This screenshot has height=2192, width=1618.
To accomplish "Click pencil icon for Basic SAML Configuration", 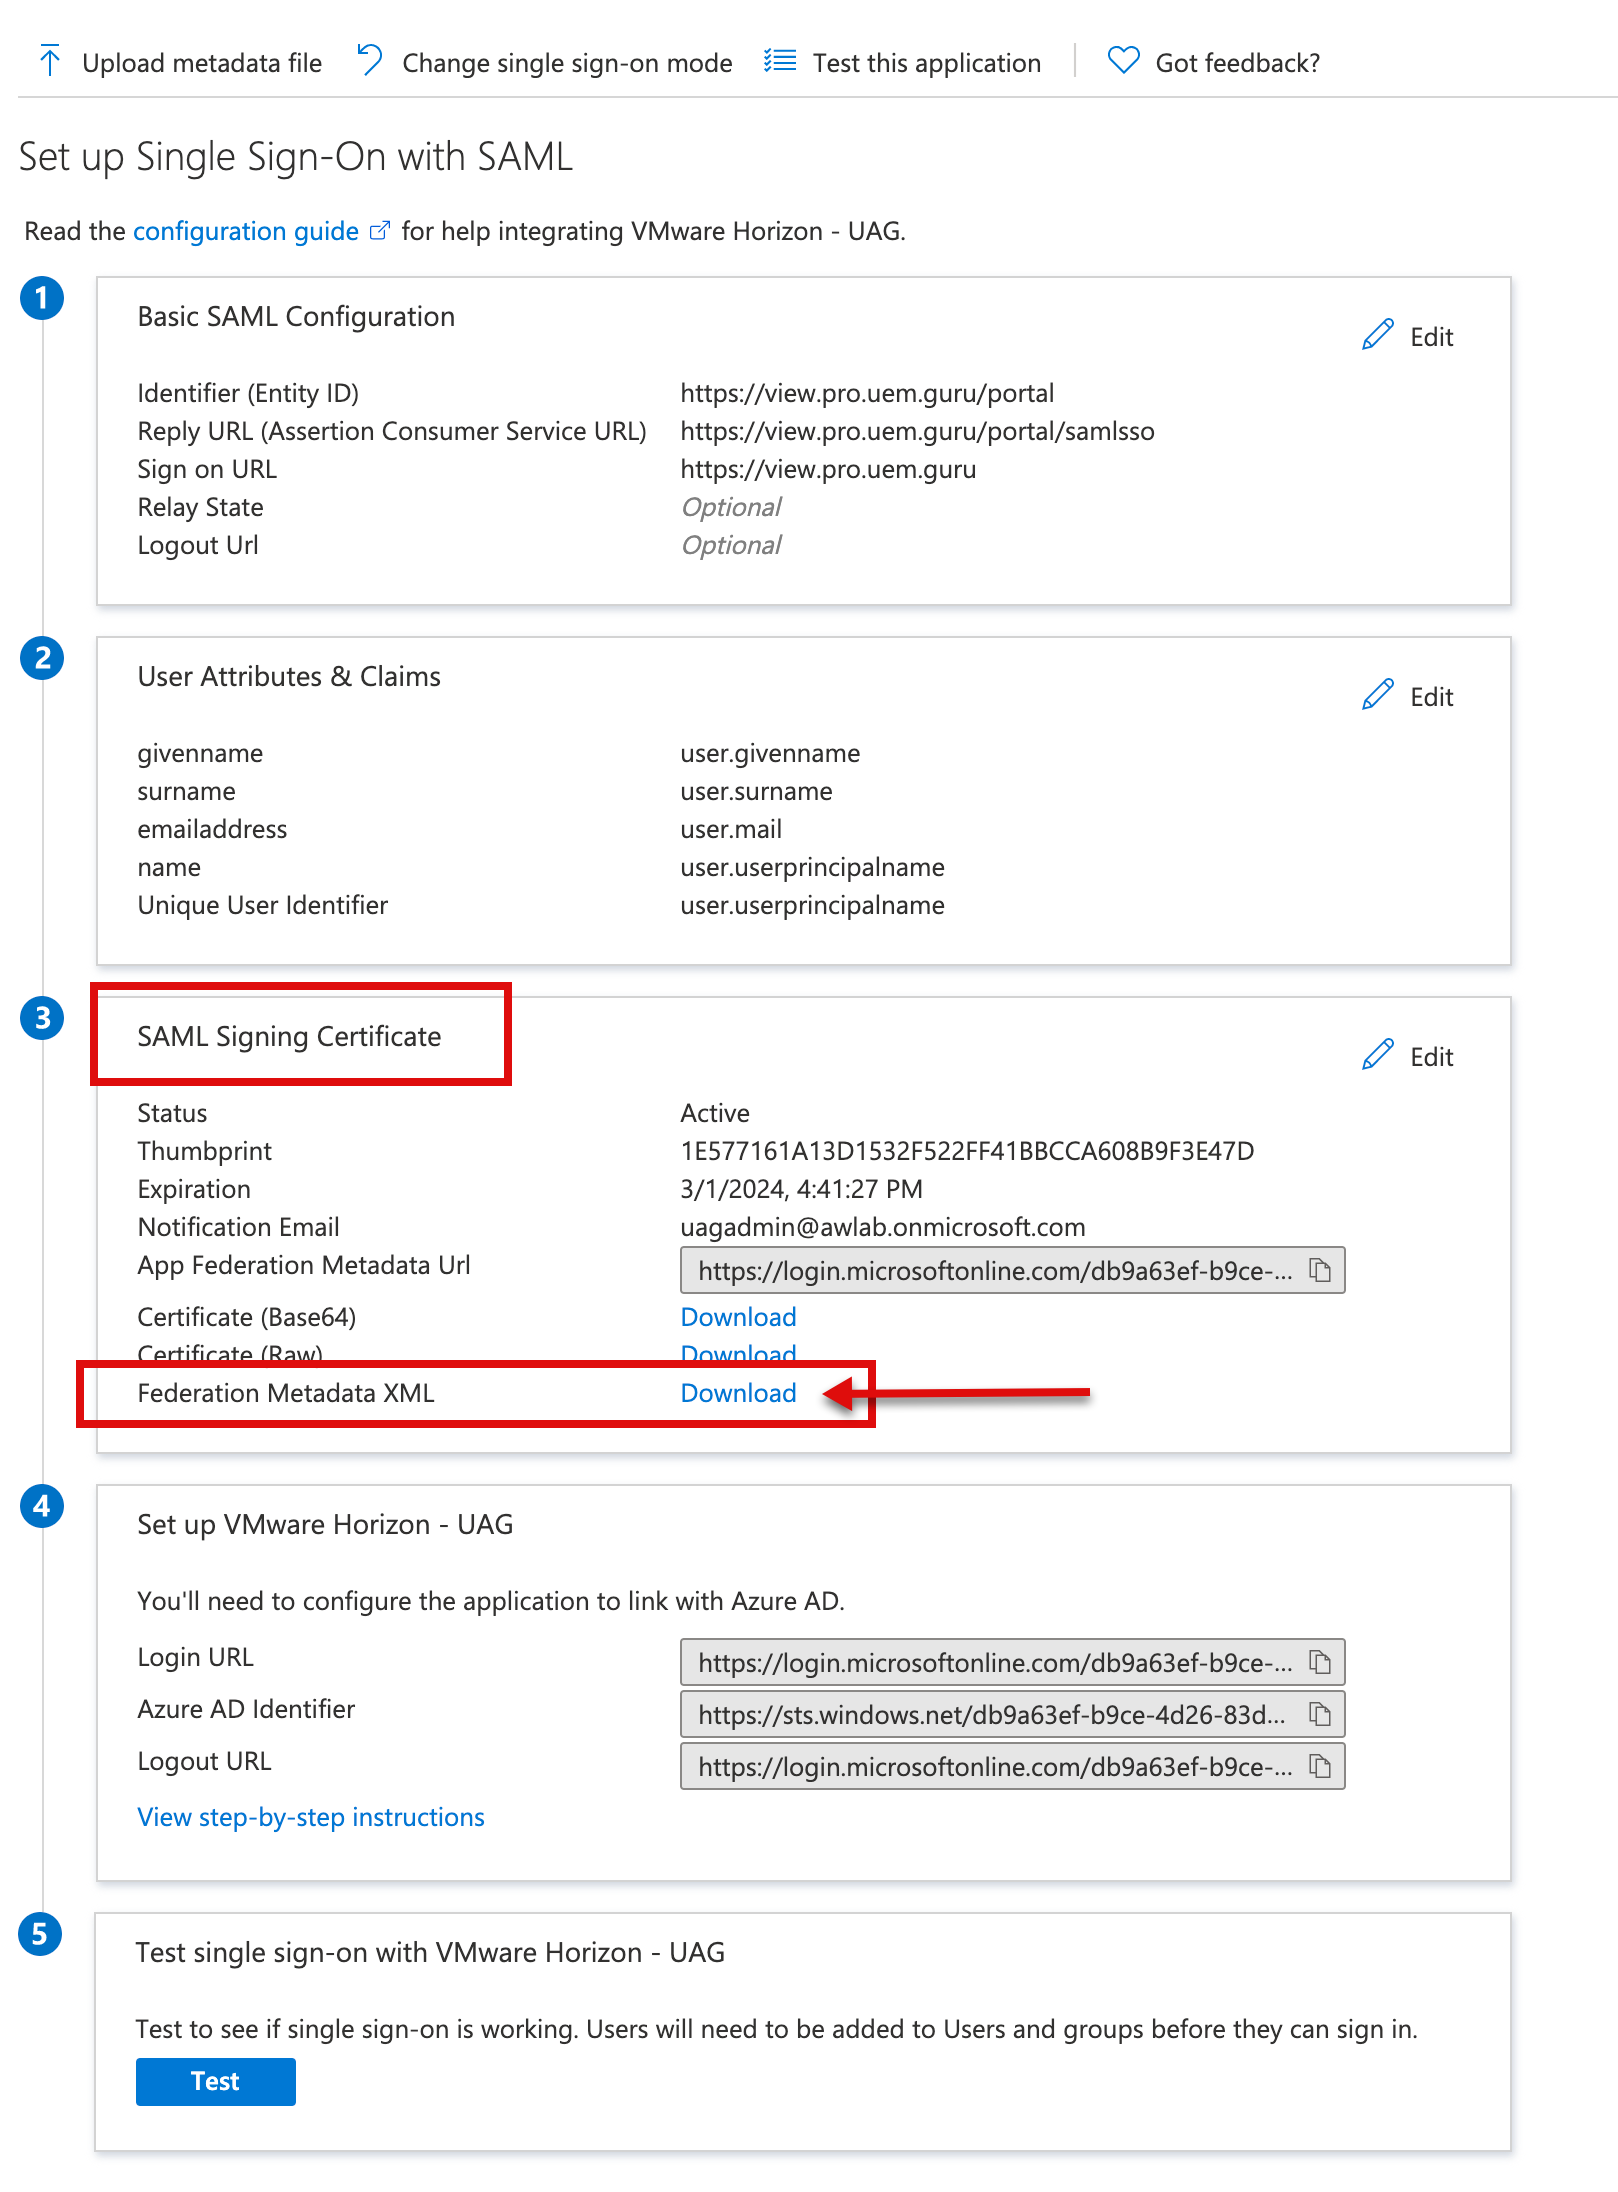I will click(x=1378, y=336).
